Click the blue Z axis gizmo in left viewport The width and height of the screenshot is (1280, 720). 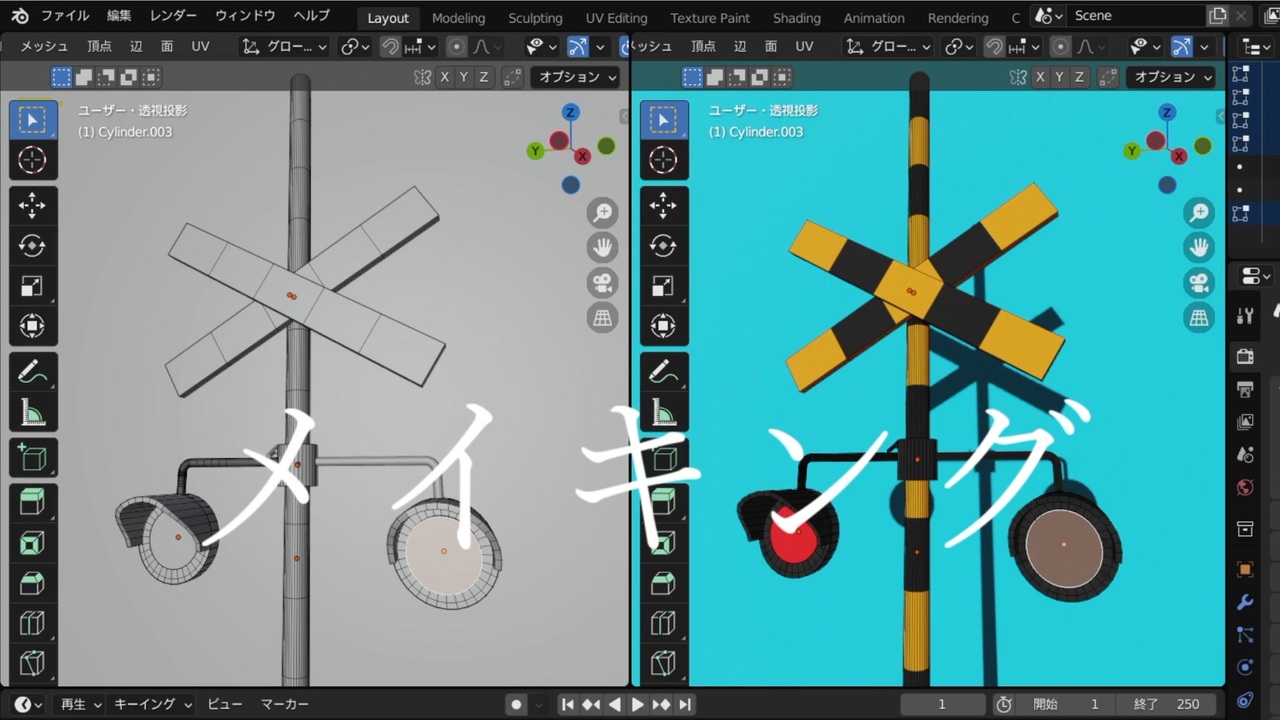tap(570, 112)
